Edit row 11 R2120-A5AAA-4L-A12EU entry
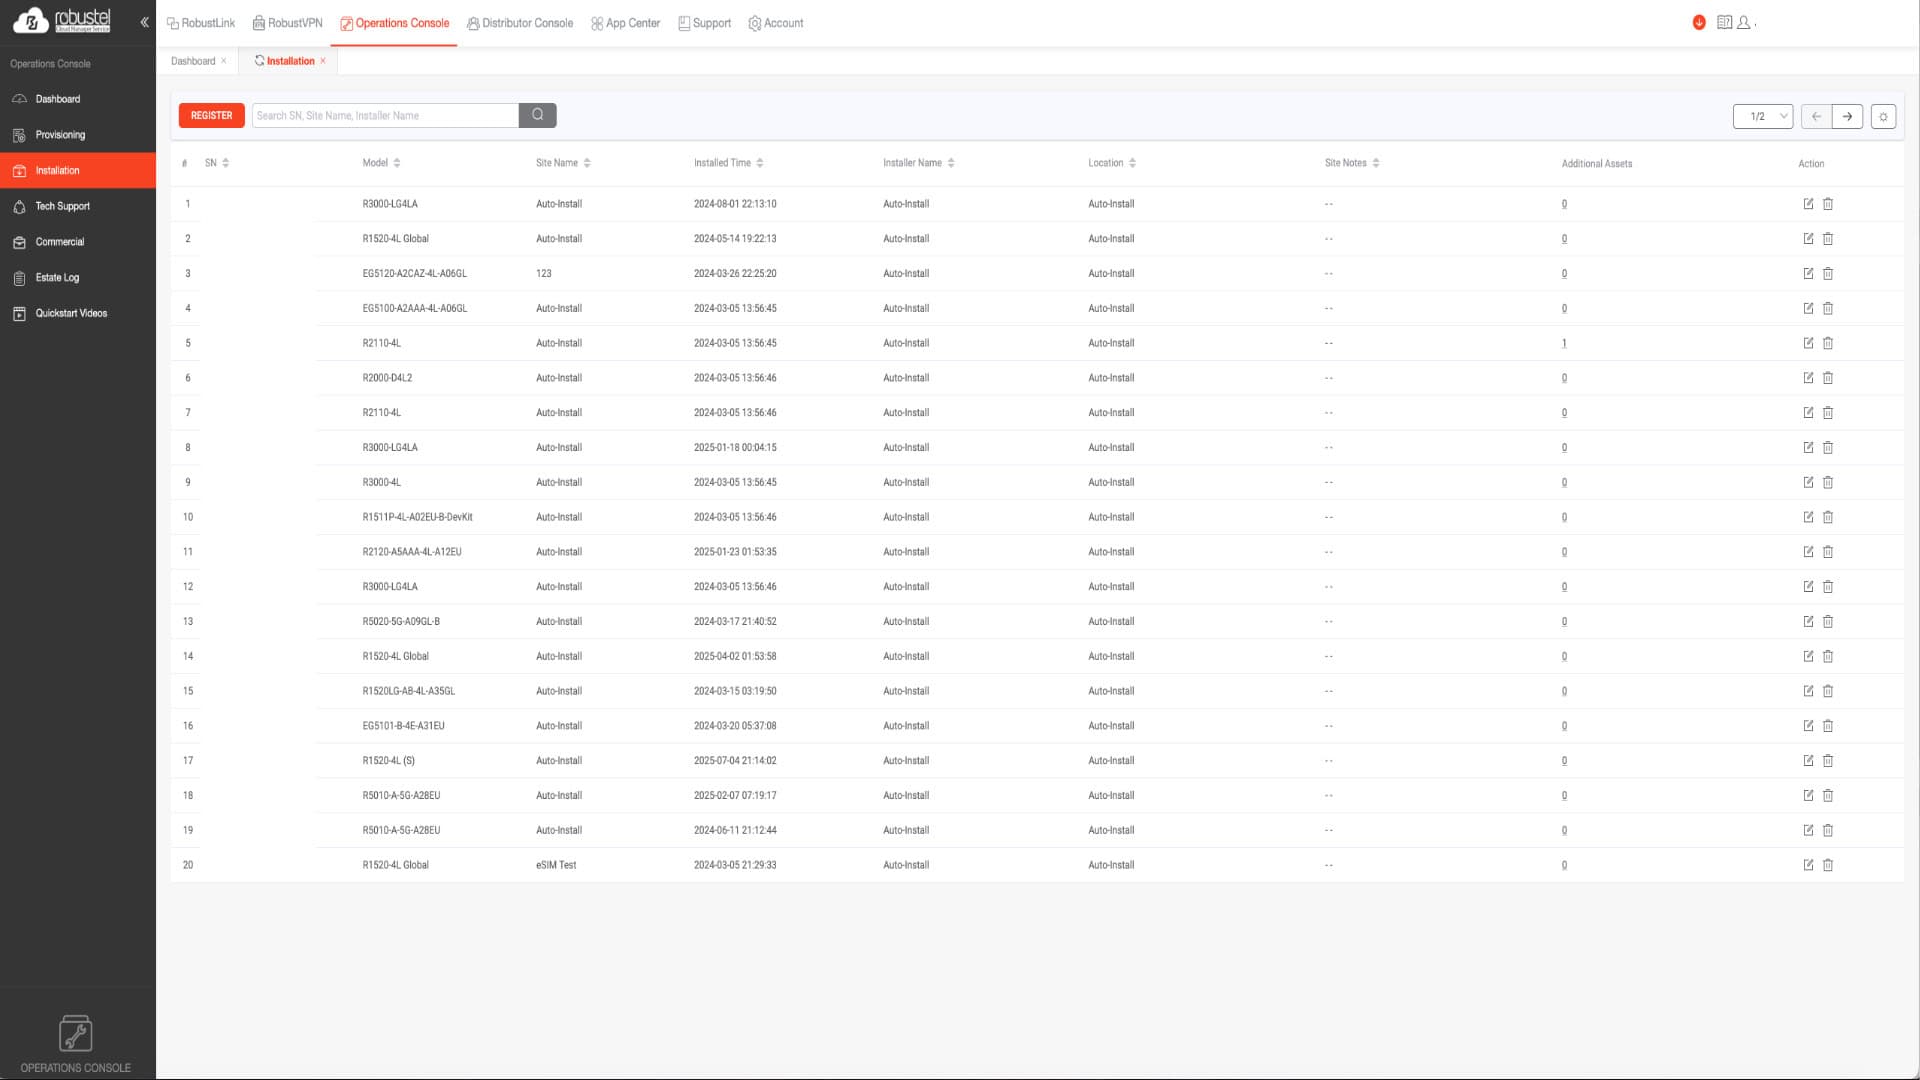This screenshot has height=1080, width=1920. click(x=1808, y=552)
